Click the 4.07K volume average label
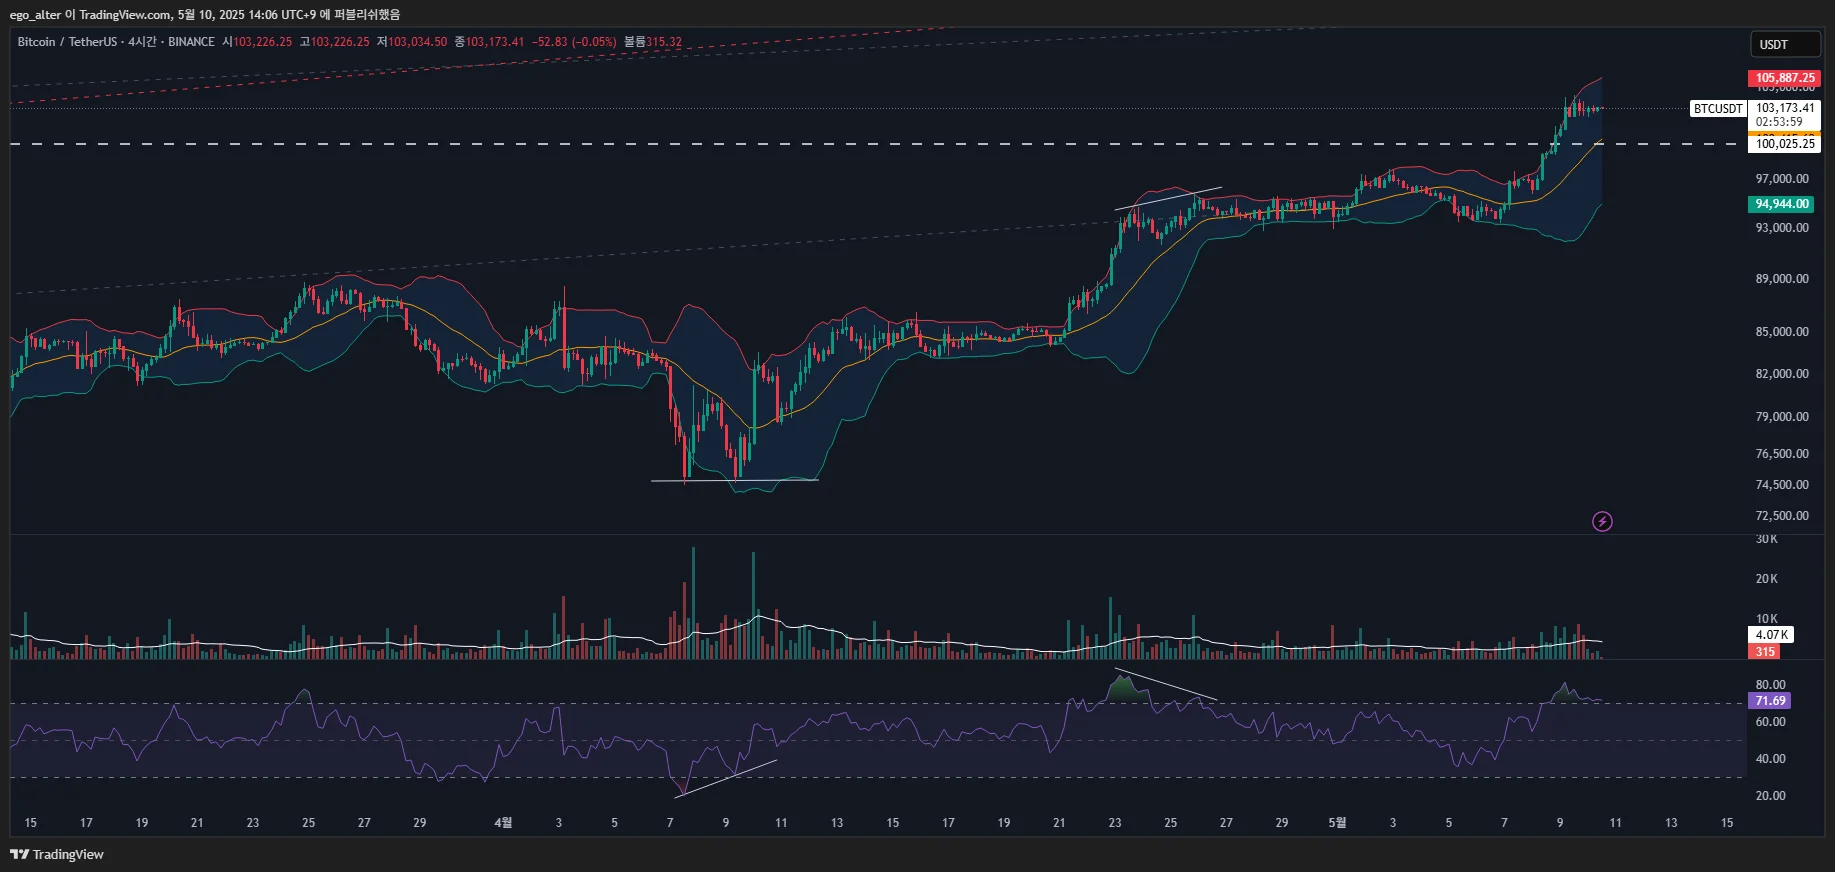 pos(1771,635)
